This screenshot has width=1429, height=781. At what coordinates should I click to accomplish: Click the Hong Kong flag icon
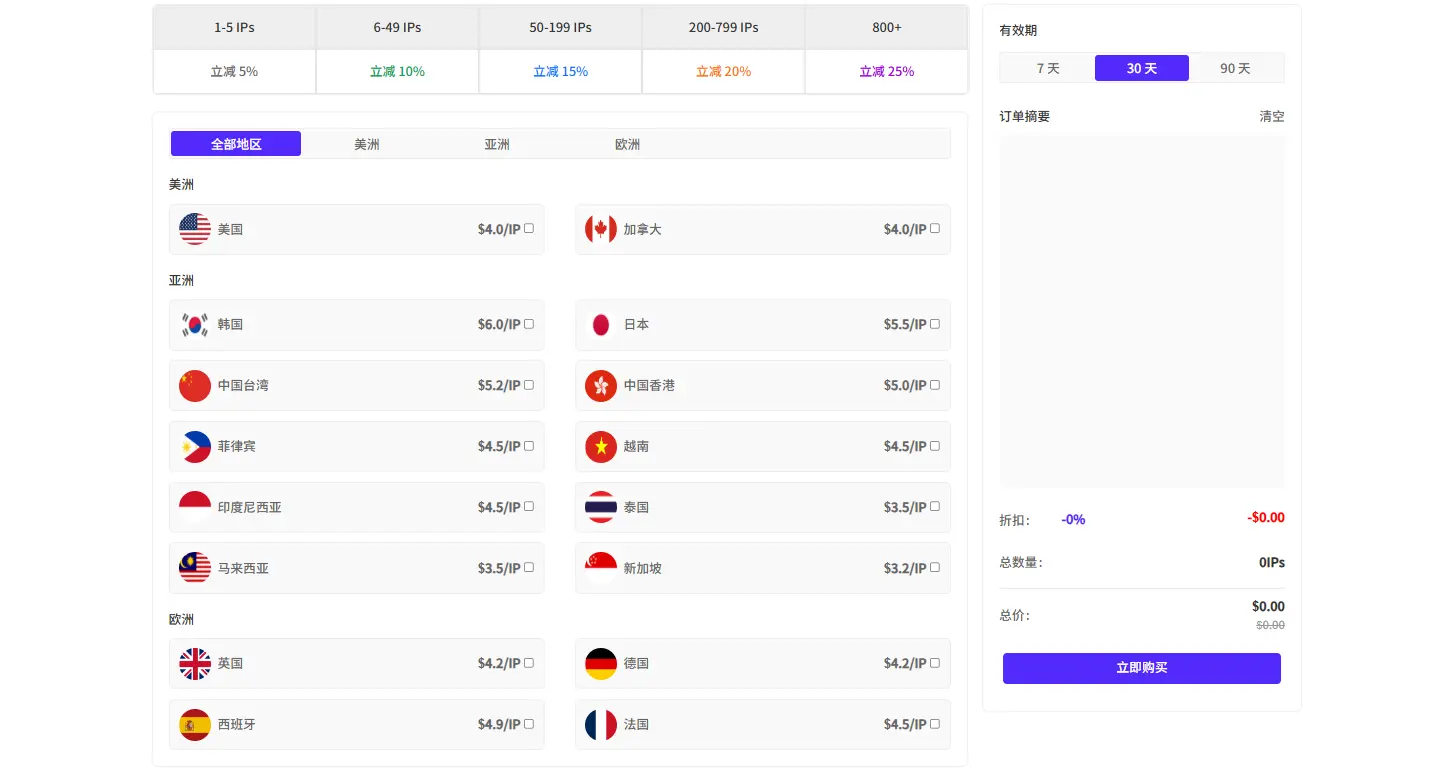coord(601,385)
